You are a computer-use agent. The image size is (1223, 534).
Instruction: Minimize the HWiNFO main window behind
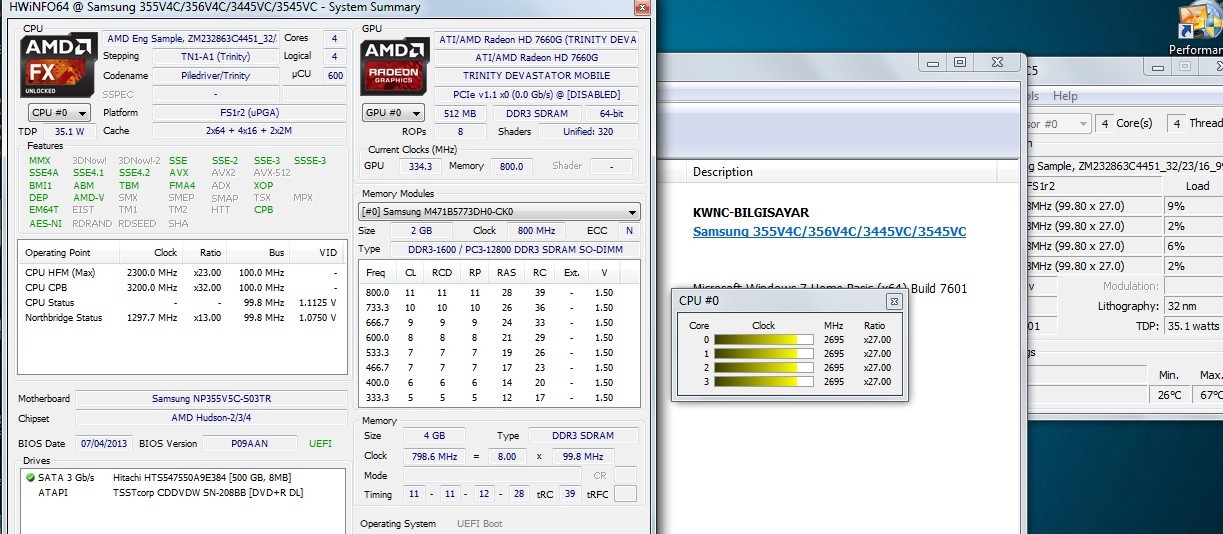933,62
